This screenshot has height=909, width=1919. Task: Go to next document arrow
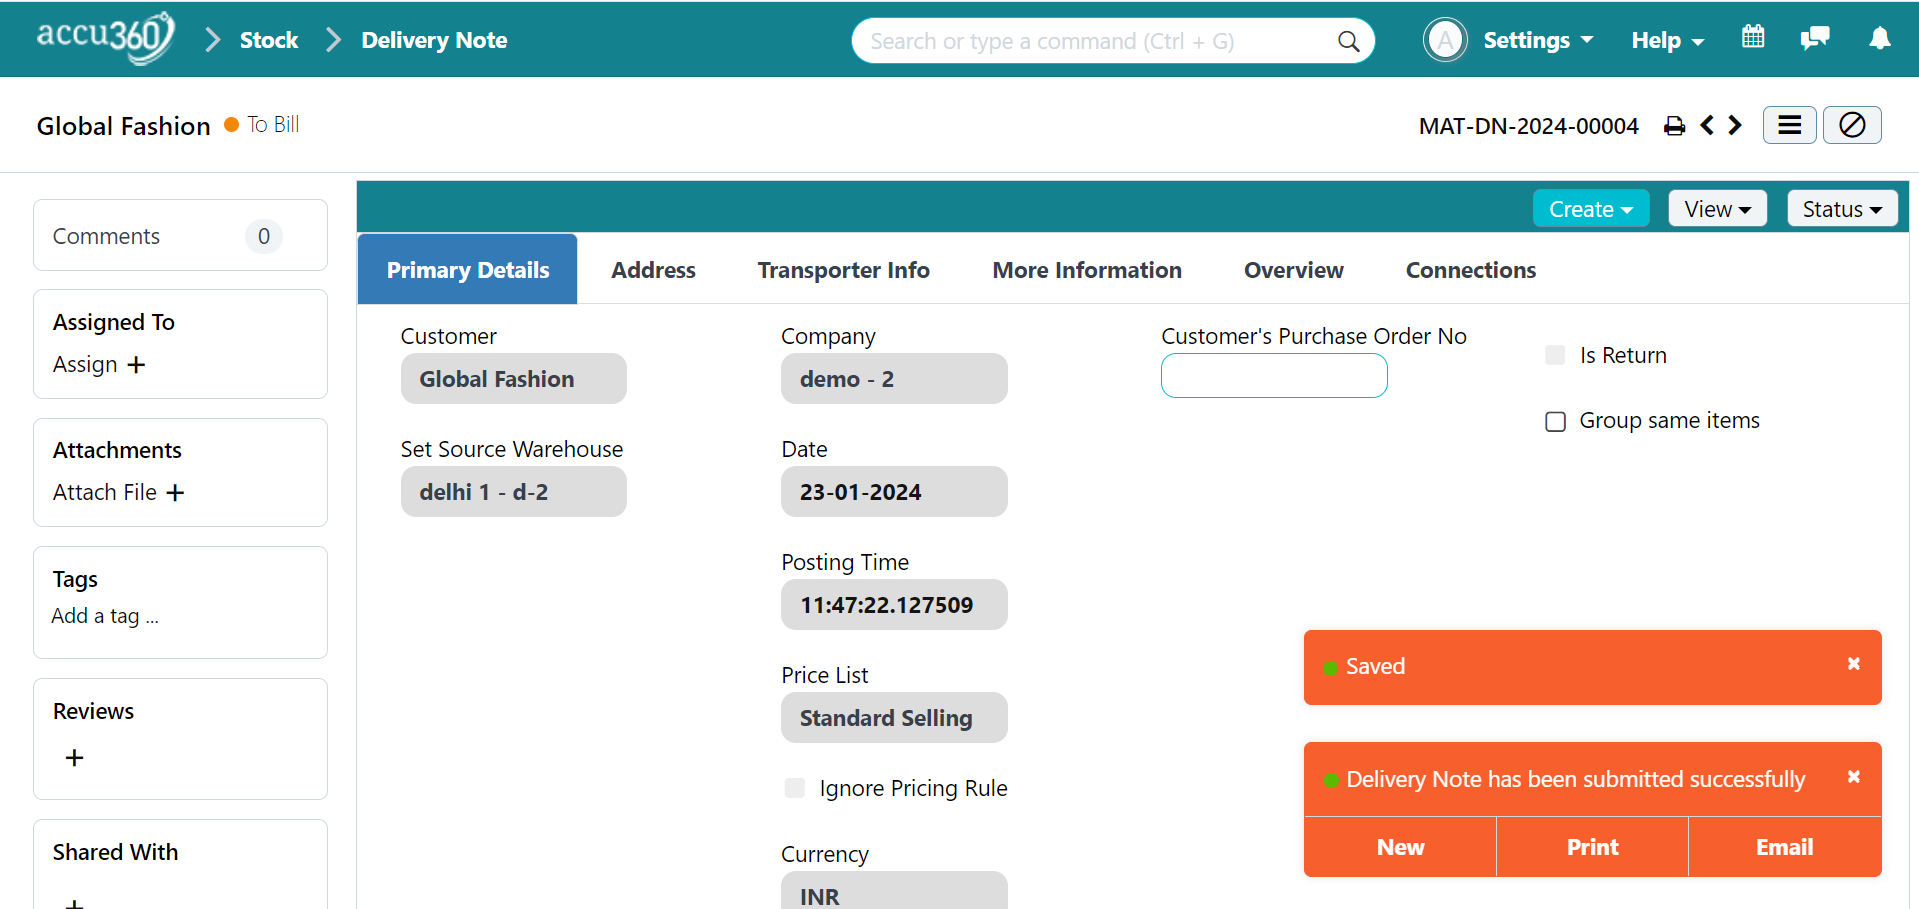pos(1735,125)
